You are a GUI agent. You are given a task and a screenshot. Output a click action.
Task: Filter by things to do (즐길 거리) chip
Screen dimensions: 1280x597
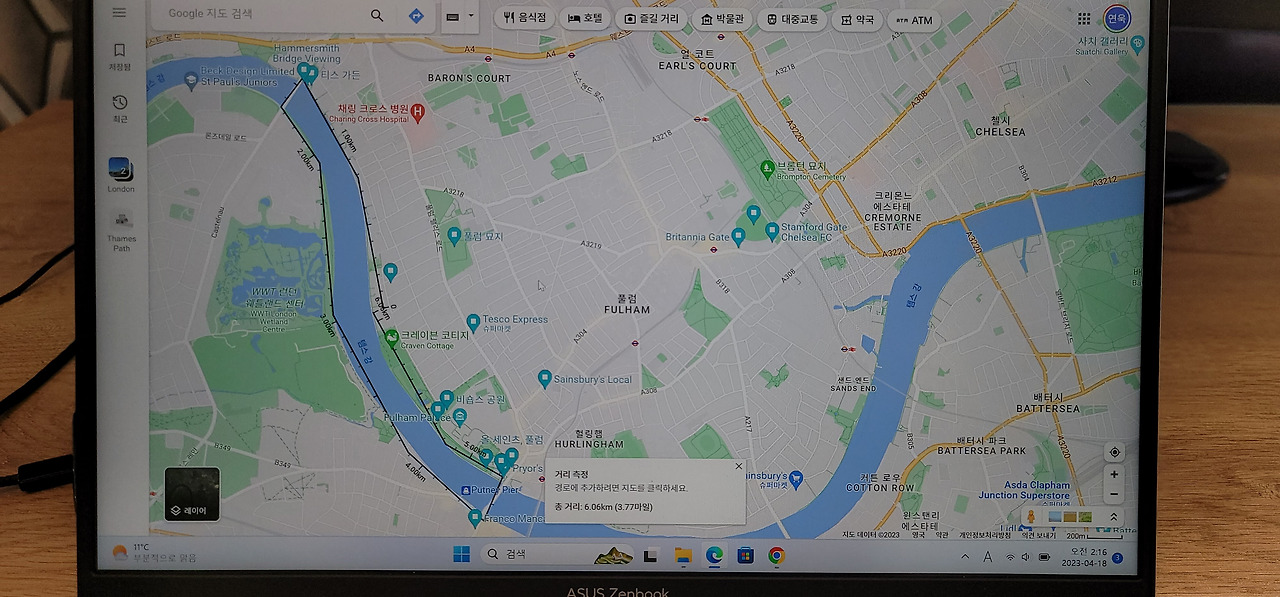click(x=652, y=19)
